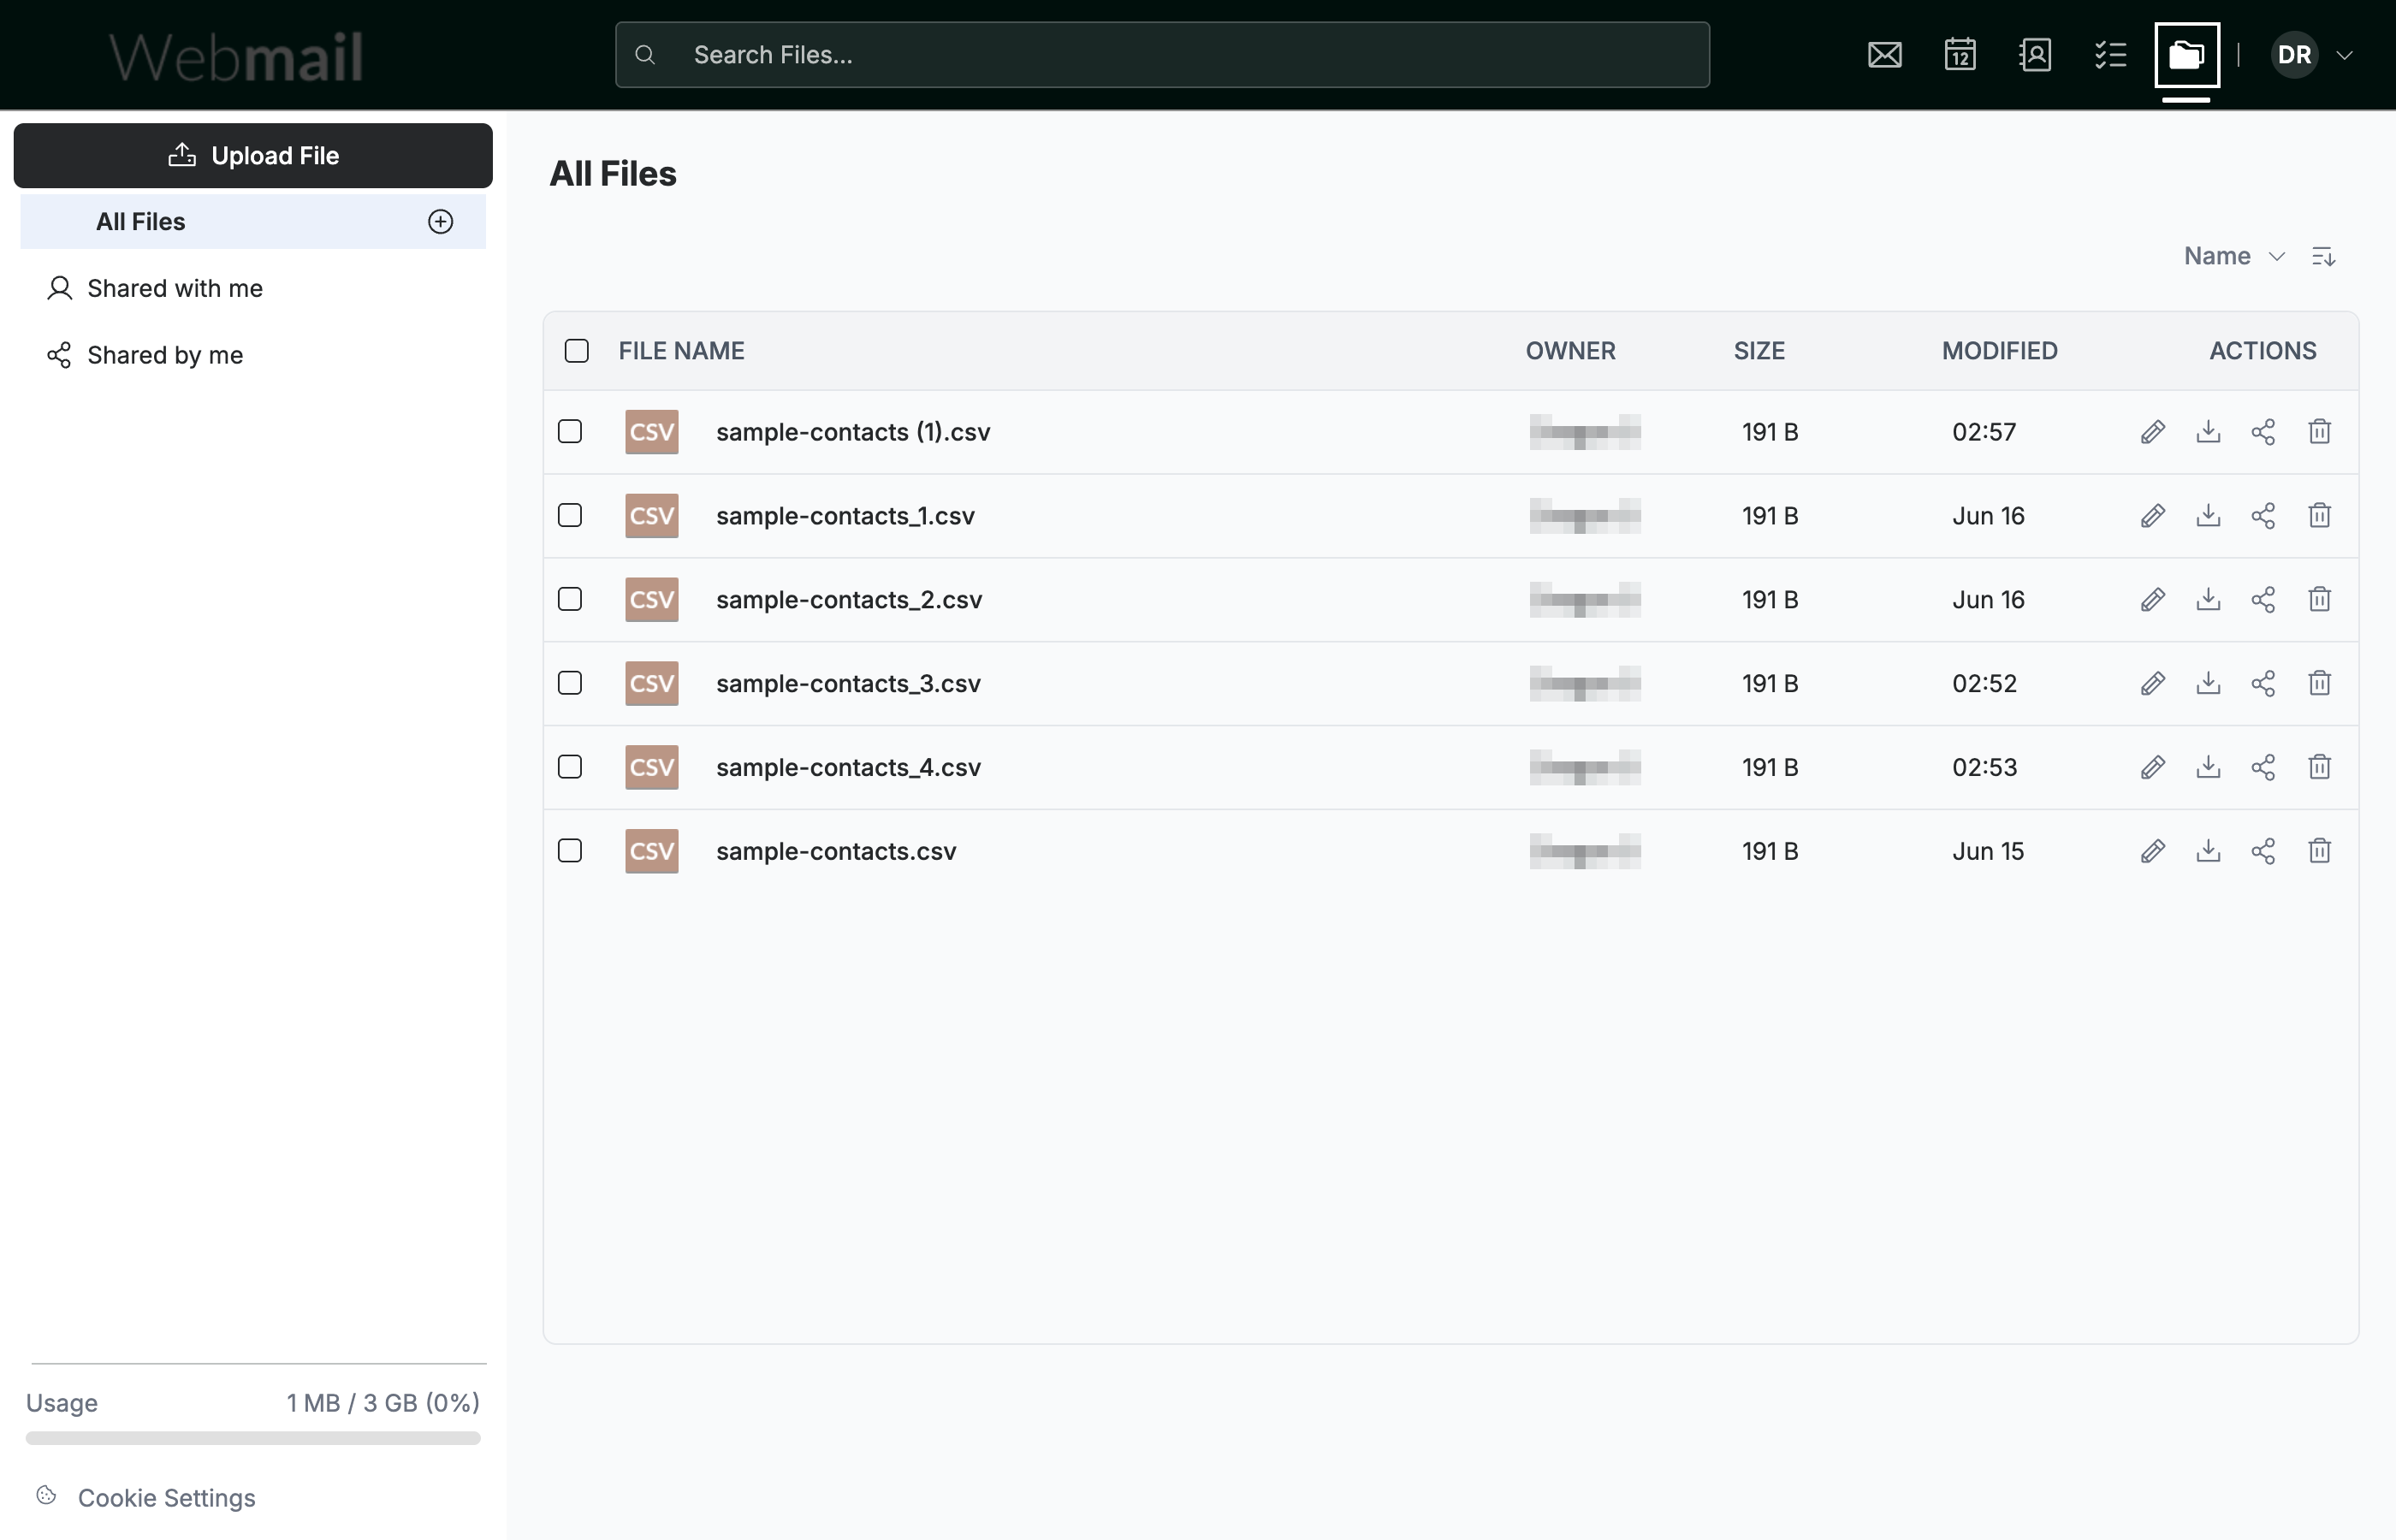Download sample-contacts_1.csv
2396x1540 pixels.
2208,516
